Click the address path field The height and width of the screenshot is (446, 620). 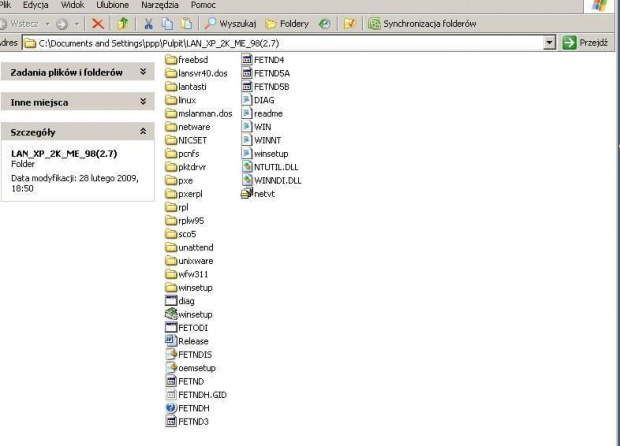283,43
